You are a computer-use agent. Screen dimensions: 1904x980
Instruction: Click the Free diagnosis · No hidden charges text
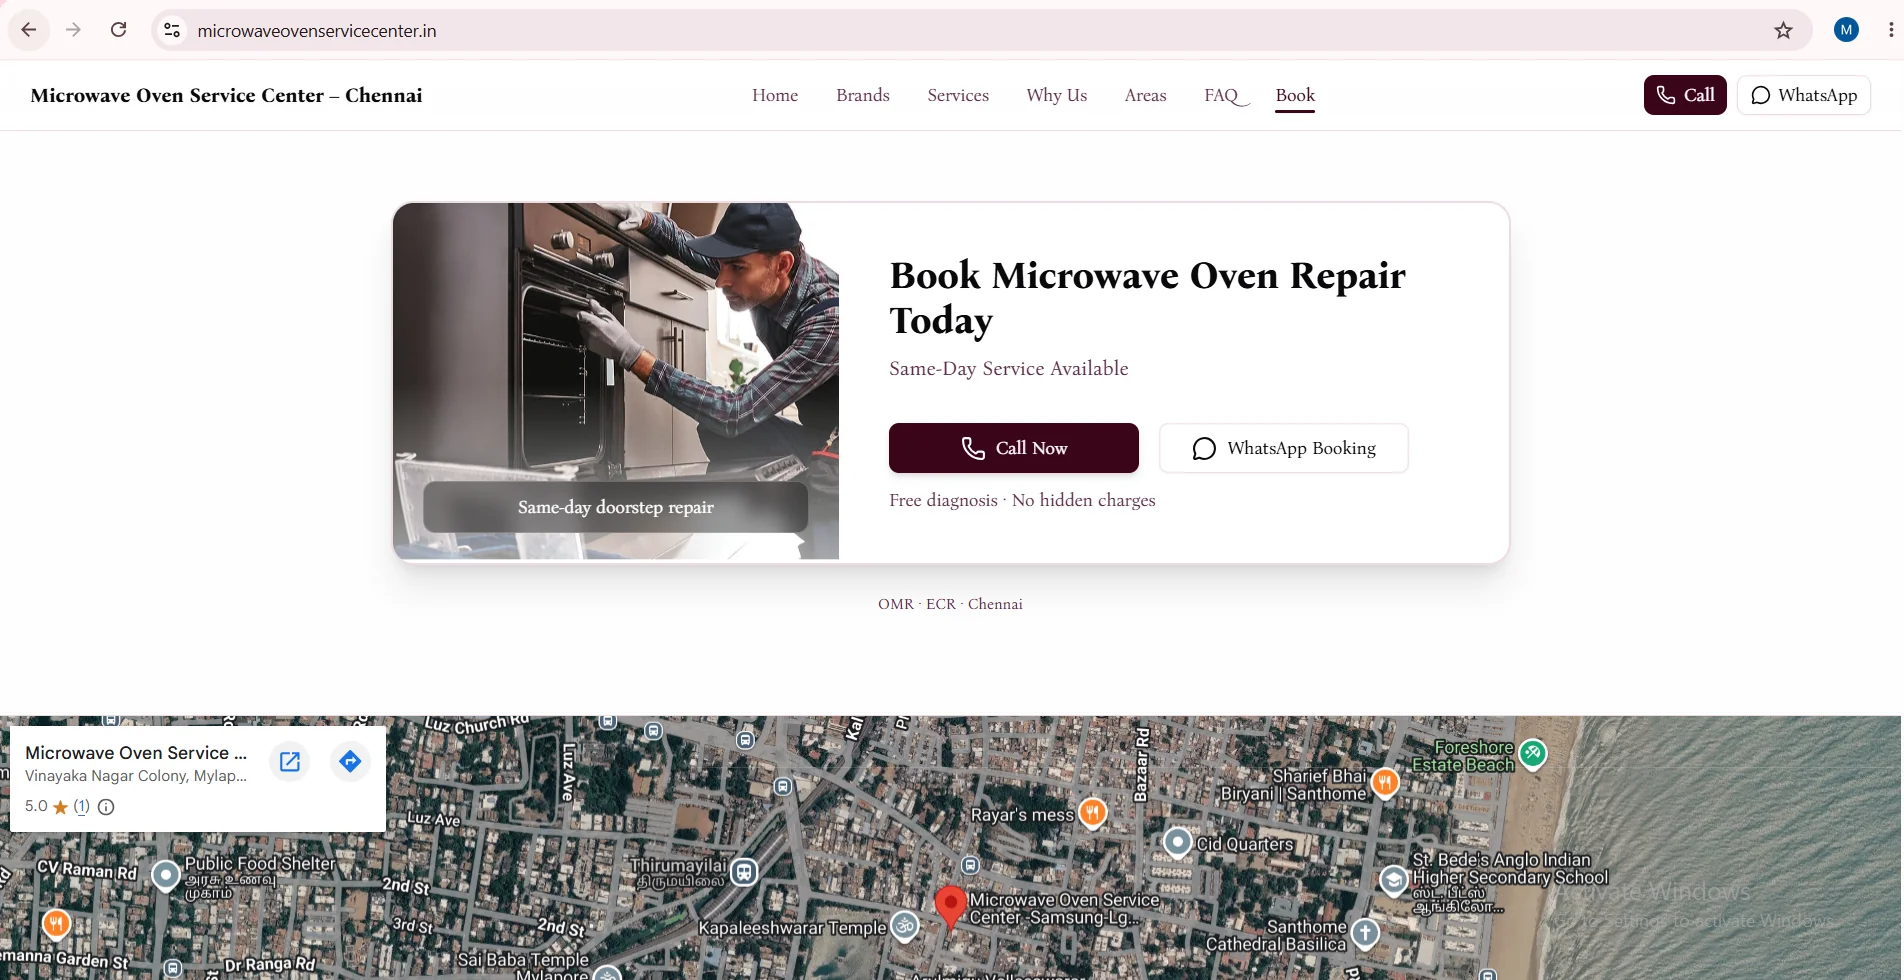[1022, 500]
